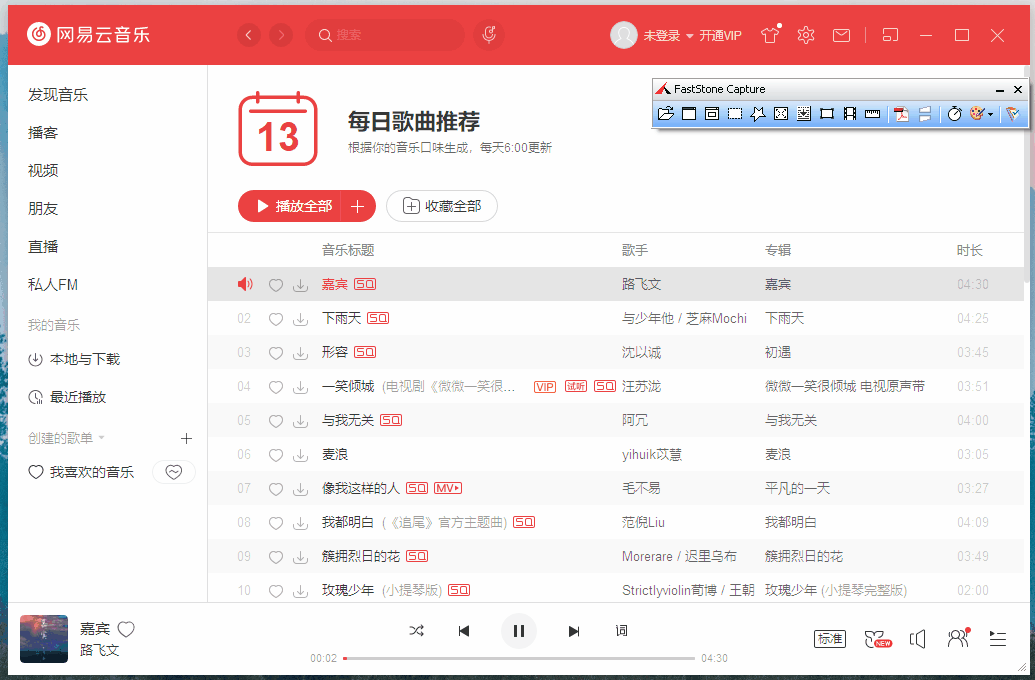Select FastStone's freehand capture tool
Image resolution: width=1035 pixels, height=680 pixels.
click(757, 113)
